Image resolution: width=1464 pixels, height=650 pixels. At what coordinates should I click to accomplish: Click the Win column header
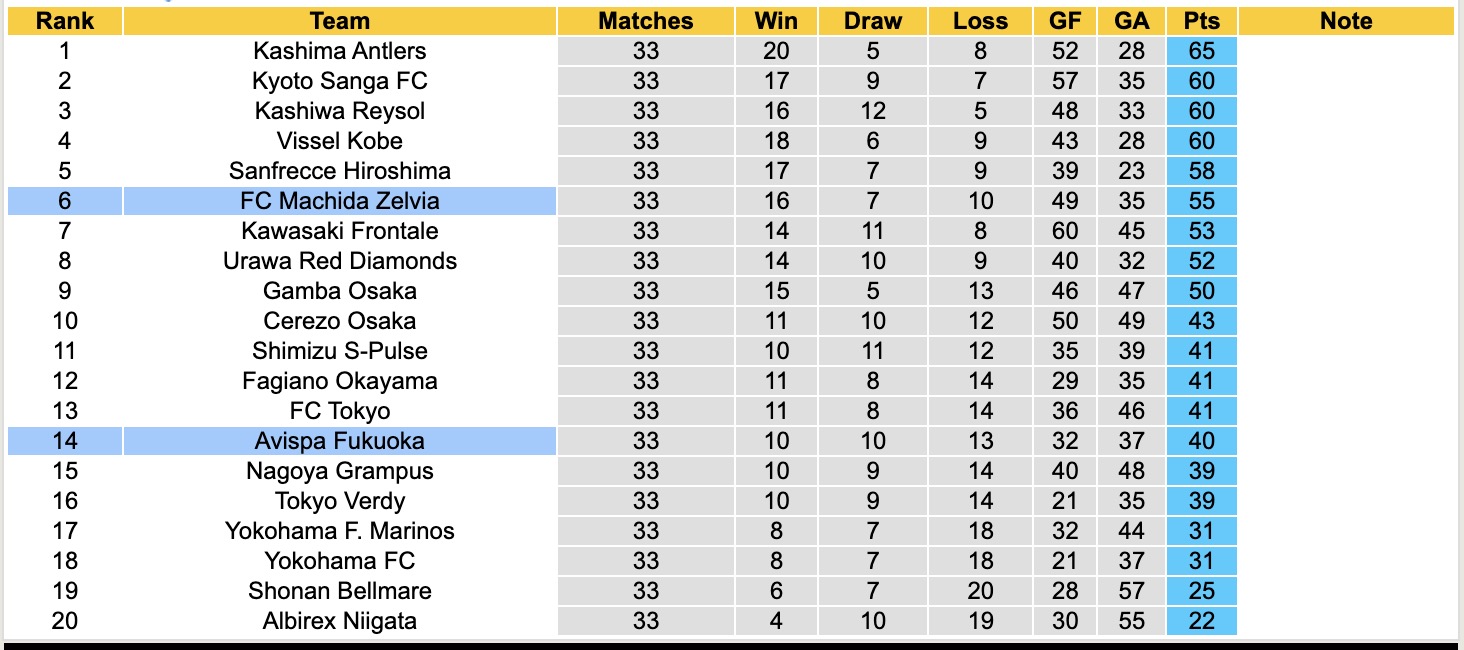point(776,21)
